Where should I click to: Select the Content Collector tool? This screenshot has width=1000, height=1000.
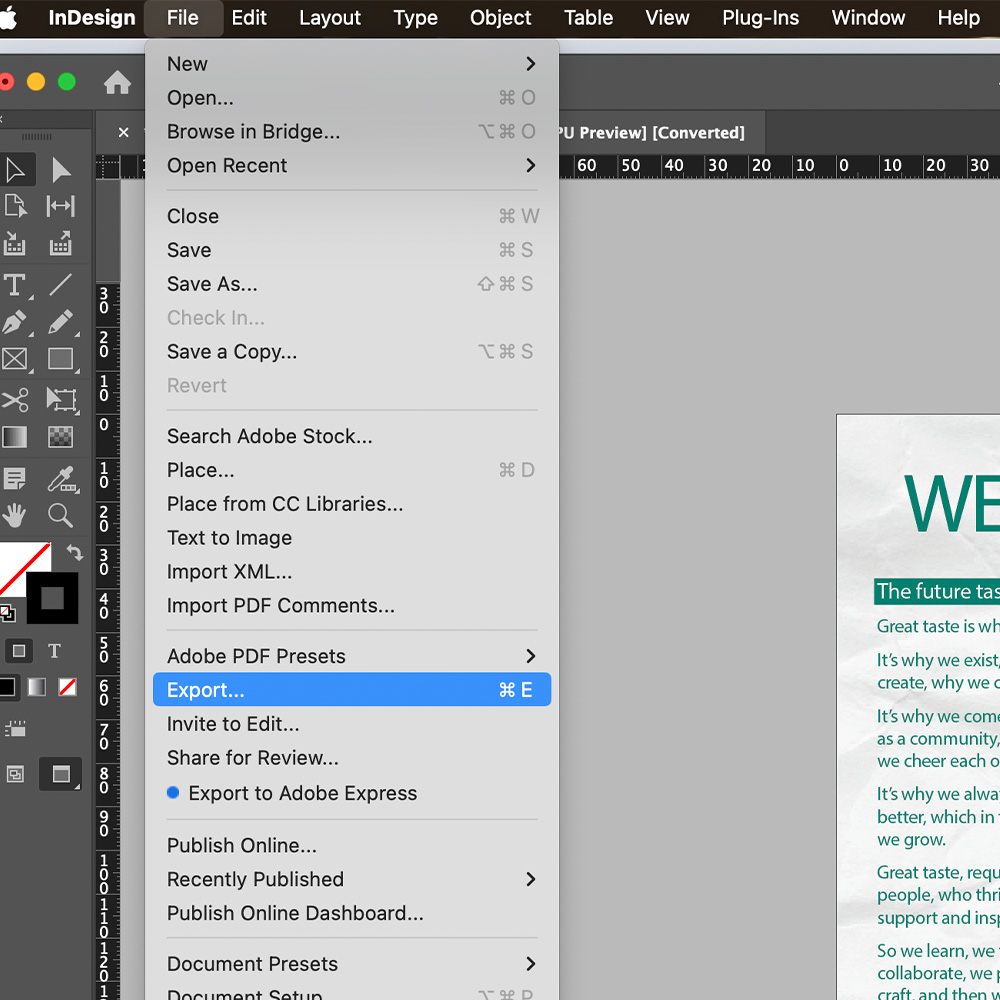tap(15, 244)
